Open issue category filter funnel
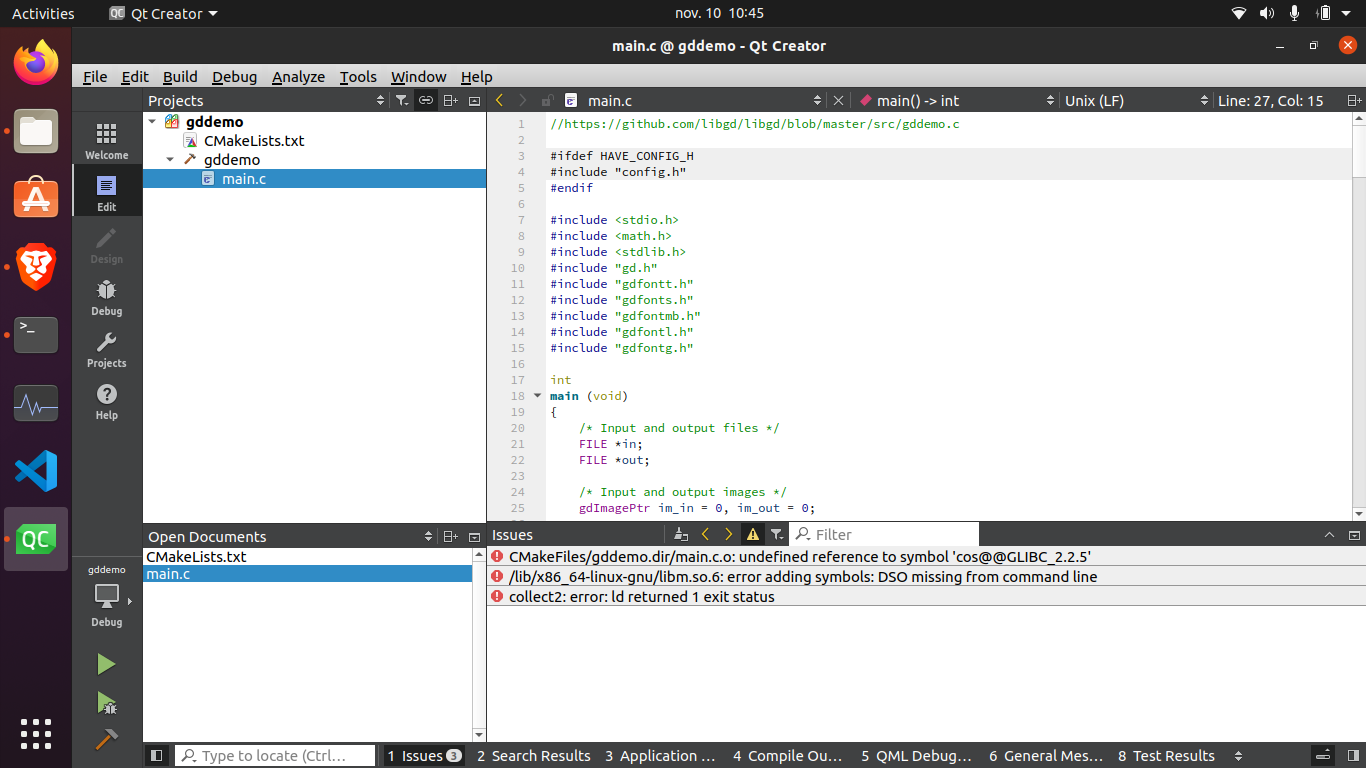Image resolution: width=1366 pixels, height=768 pixels. (776, 534)
